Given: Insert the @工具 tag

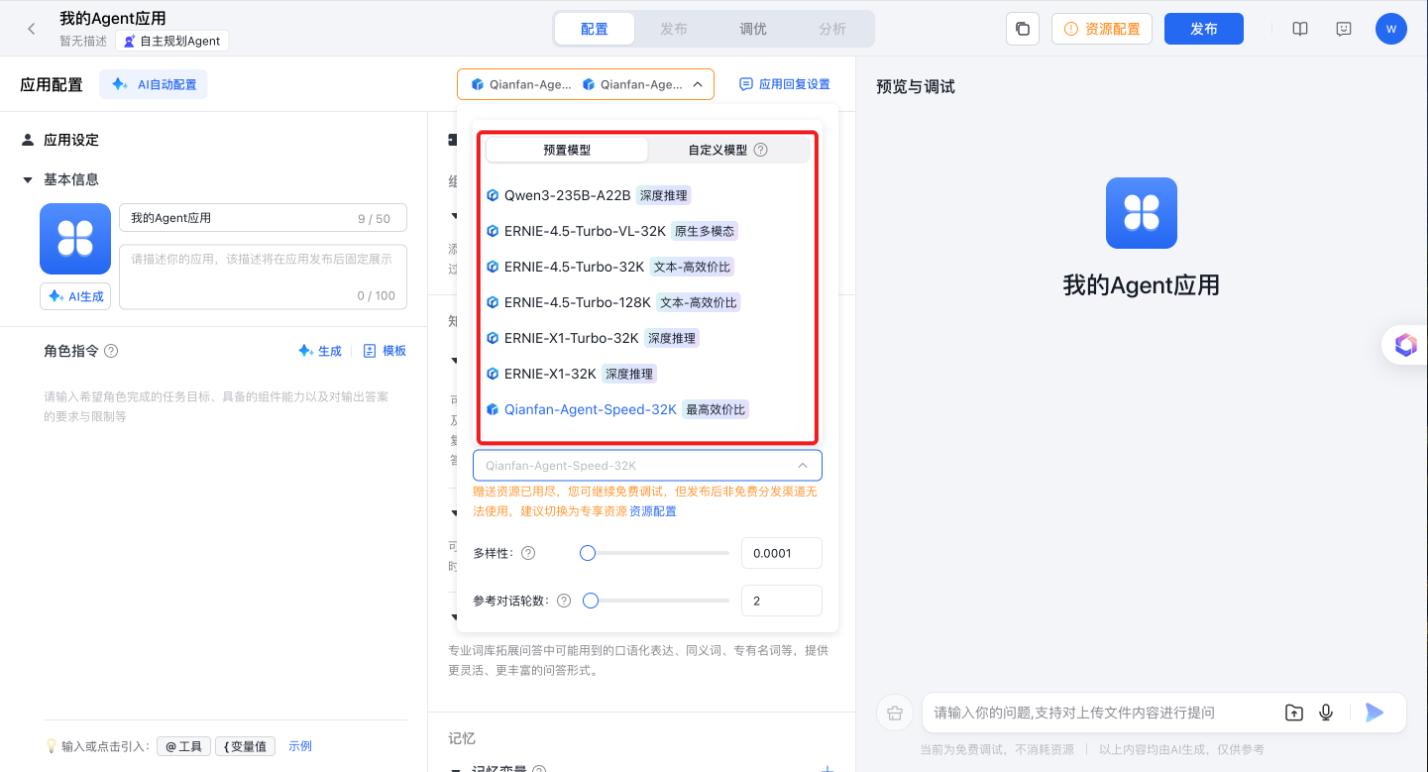Looking at the screenshot, I should pos(184,746).
